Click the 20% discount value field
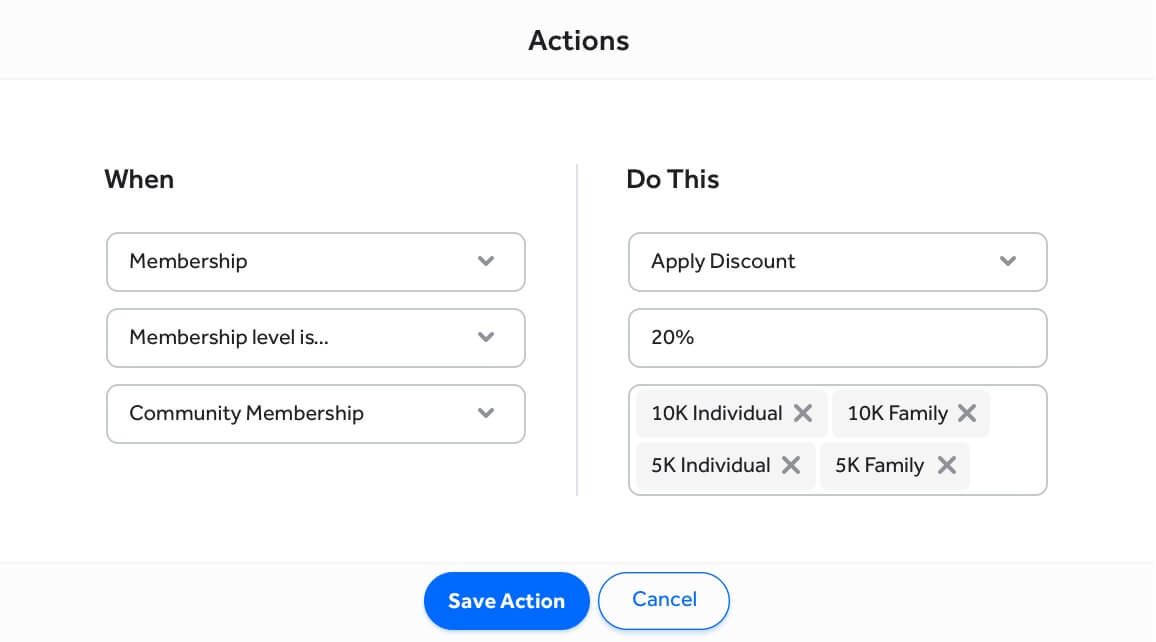The width and height of the screenshot is (1156, 642). [837, 337]
